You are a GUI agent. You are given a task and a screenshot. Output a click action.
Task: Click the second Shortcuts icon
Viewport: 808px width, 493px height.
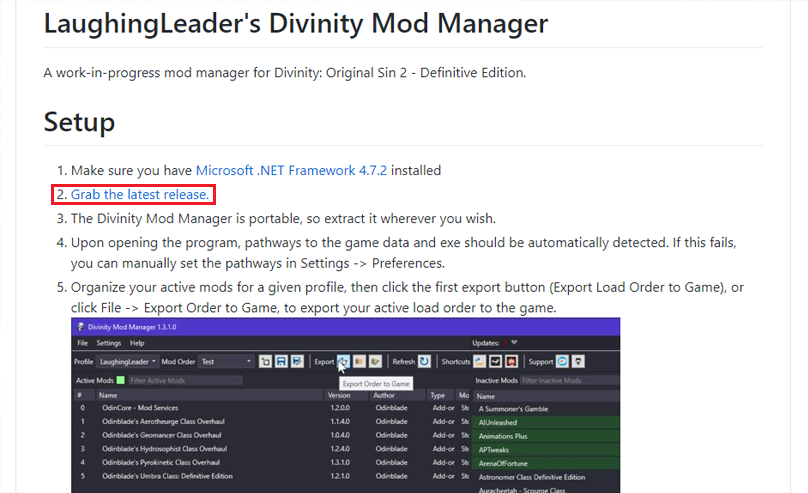coord(496,362)
